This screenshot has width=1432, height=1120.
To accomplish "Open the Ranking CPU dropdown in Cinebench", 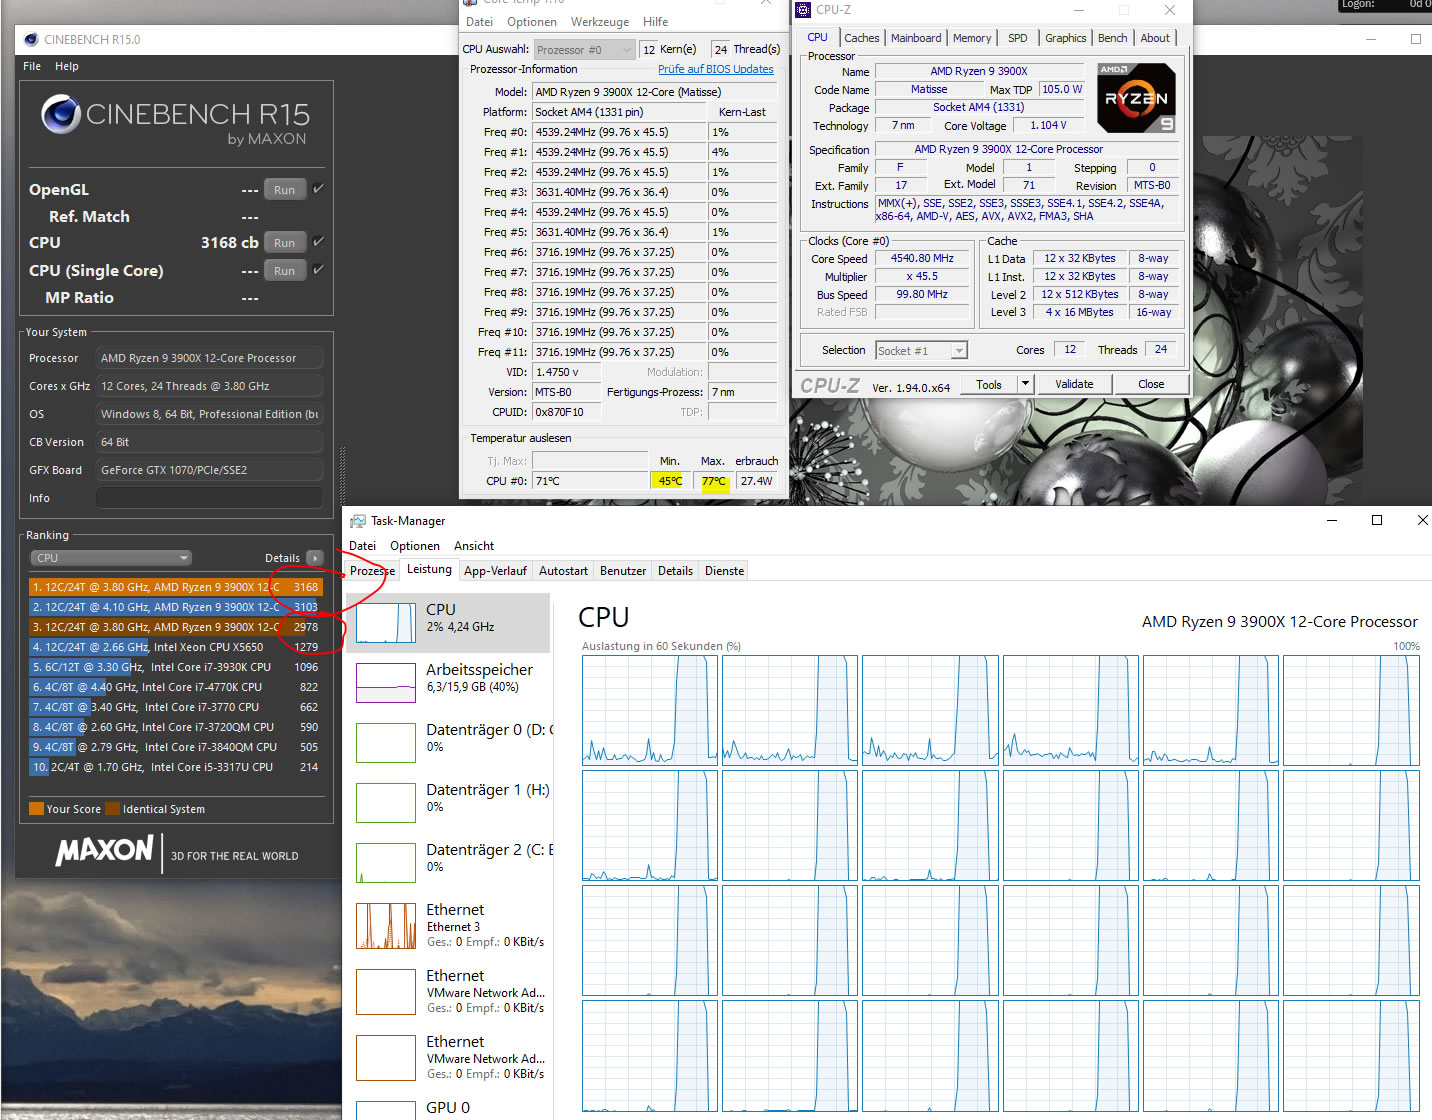I will (x=110, y=558).
